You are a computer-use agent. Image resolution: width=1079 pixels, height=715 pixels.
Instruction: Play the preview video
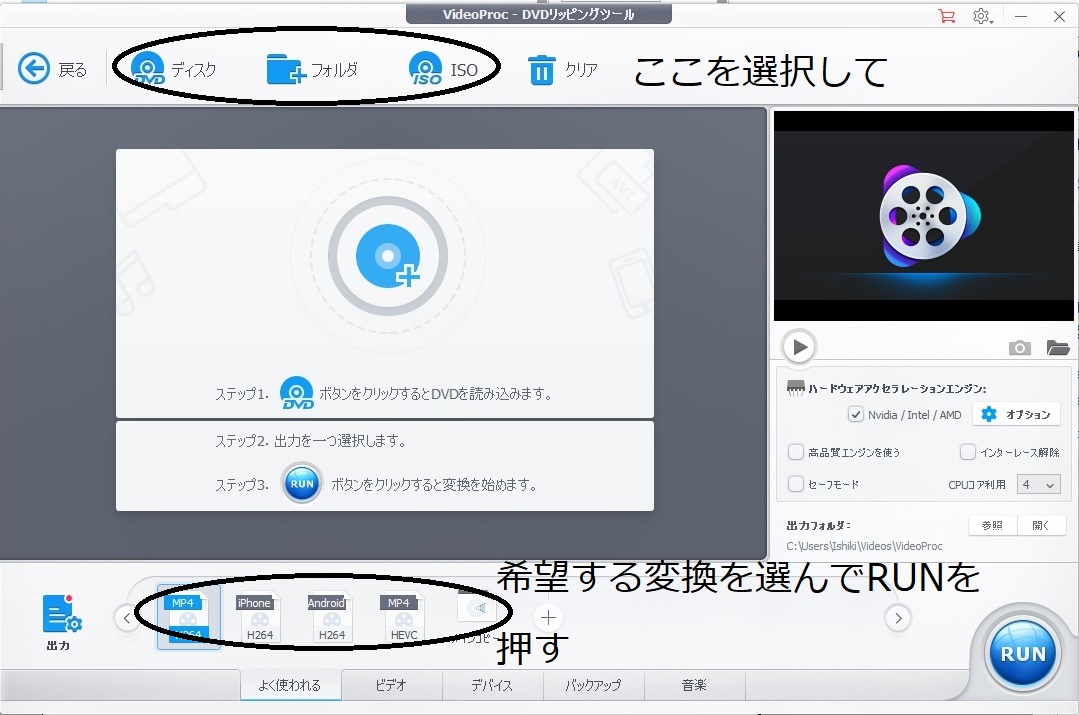pyautogui.click(x=799, y=346)
